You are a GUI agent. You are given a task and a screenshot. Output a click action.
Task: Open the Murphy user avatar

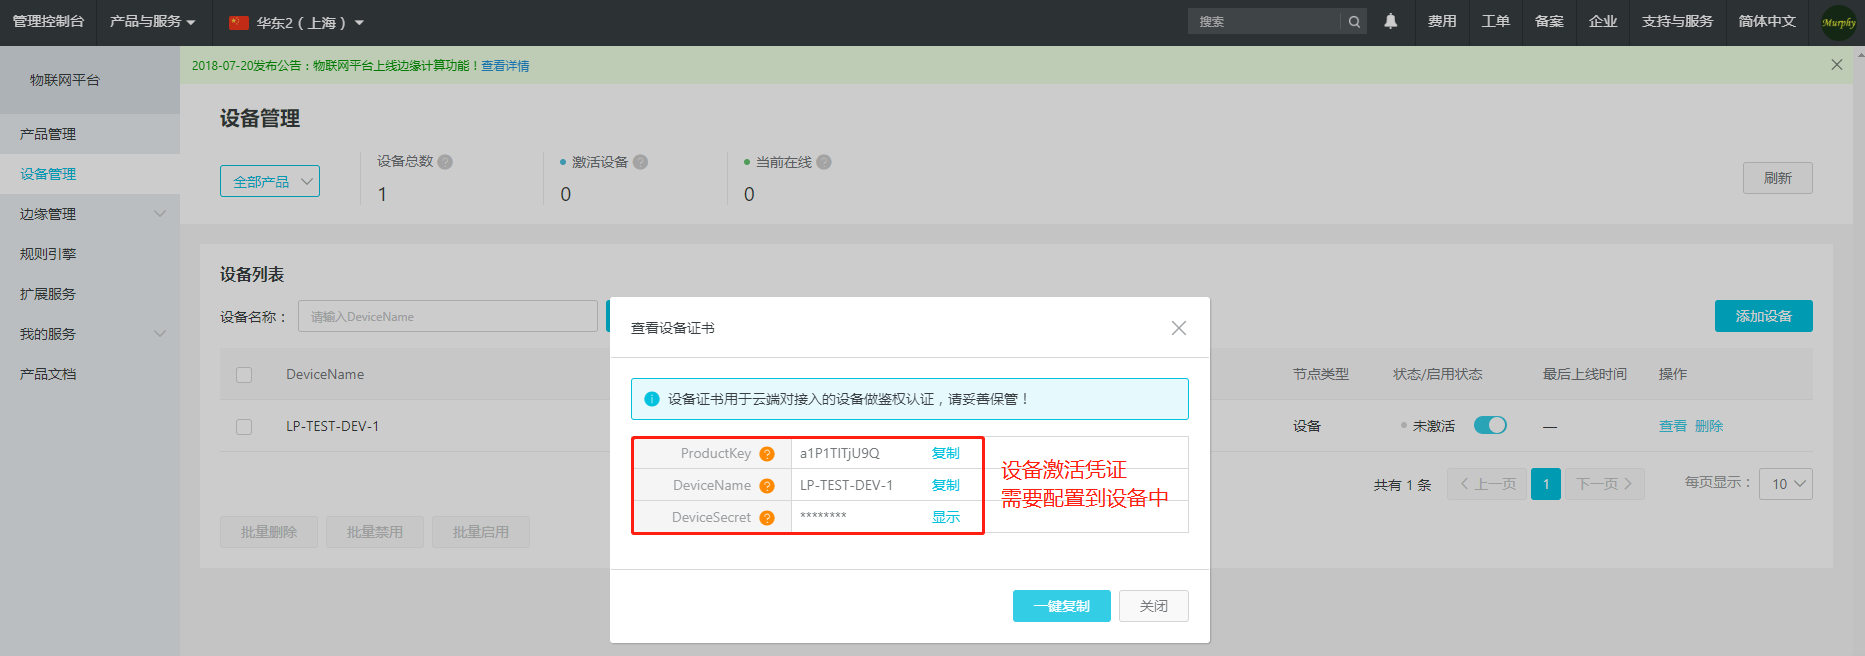coord(1838,22)
